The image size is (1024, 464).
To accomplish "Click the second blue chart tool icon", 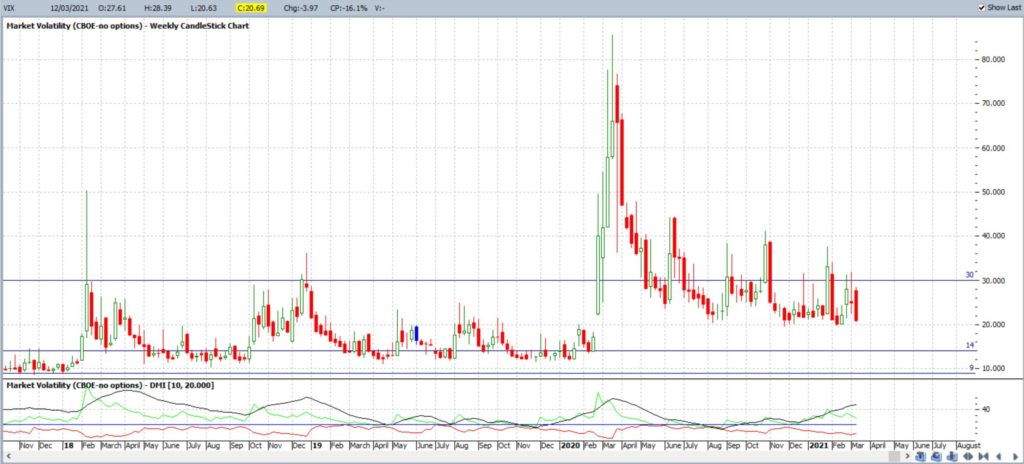I will [x=936, y=456].
